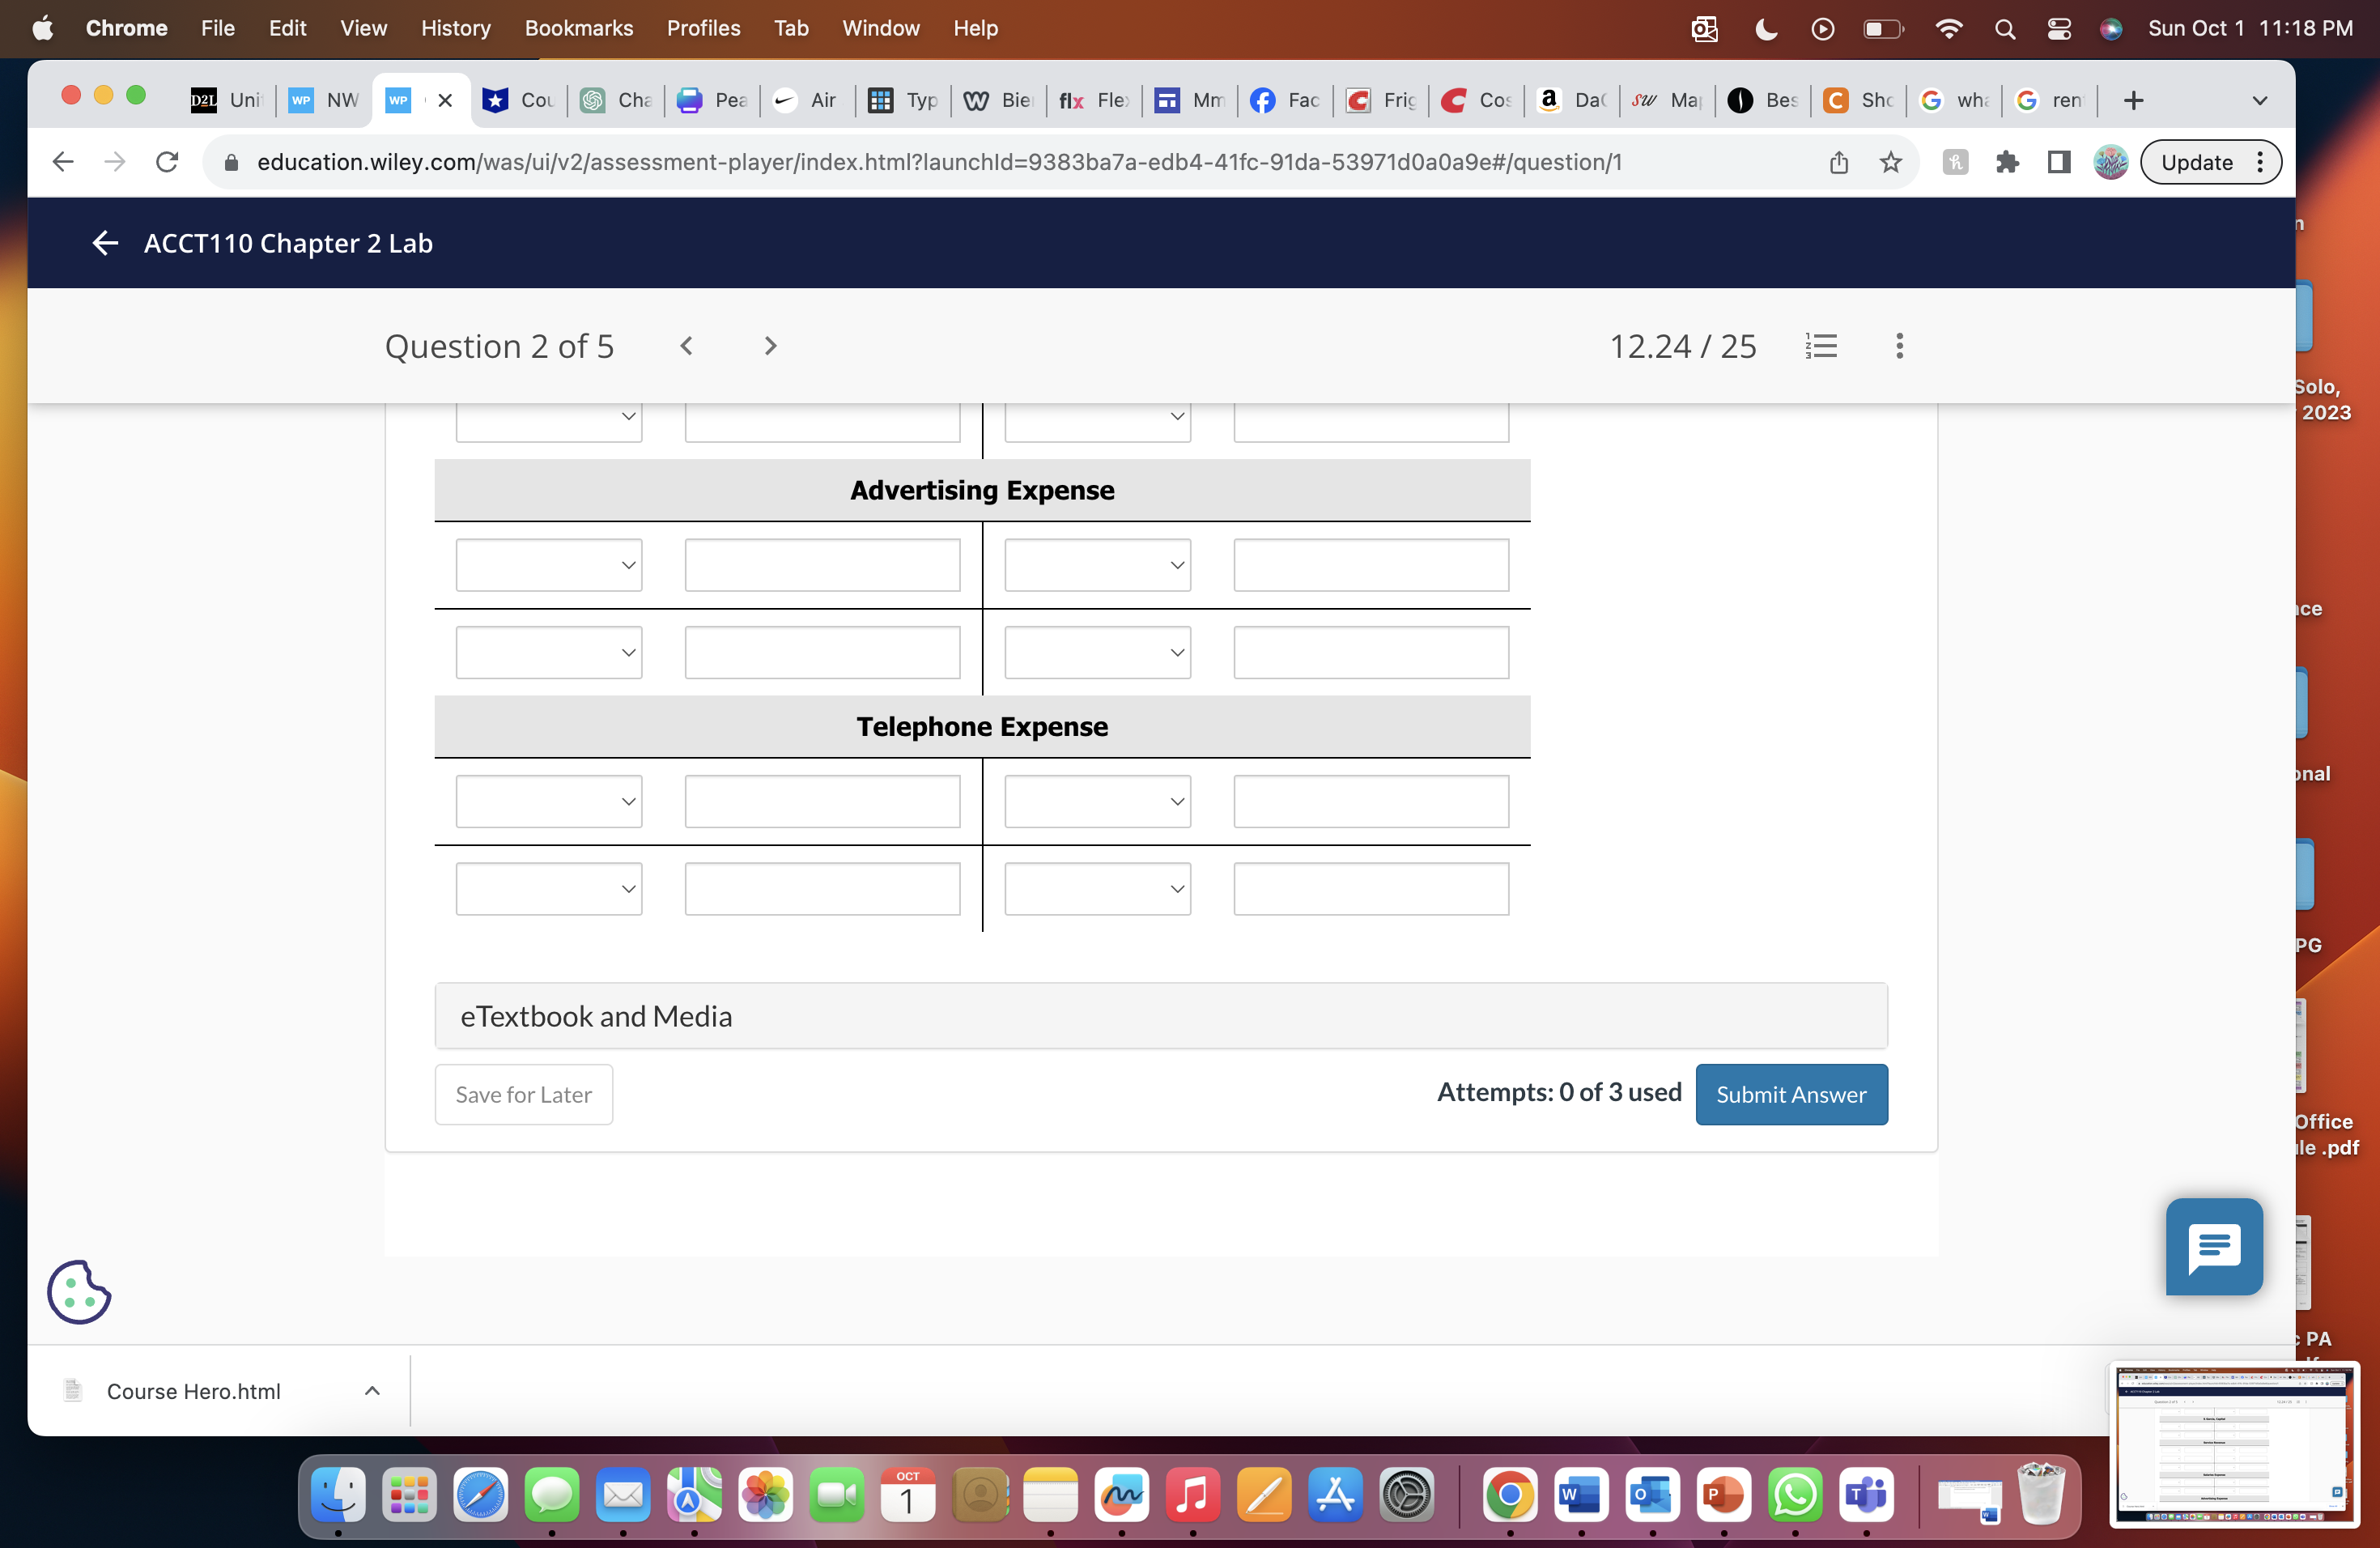2380x1548 pixels.
Task: Open the question list icon beside the score
Action: pos(1821,346)
